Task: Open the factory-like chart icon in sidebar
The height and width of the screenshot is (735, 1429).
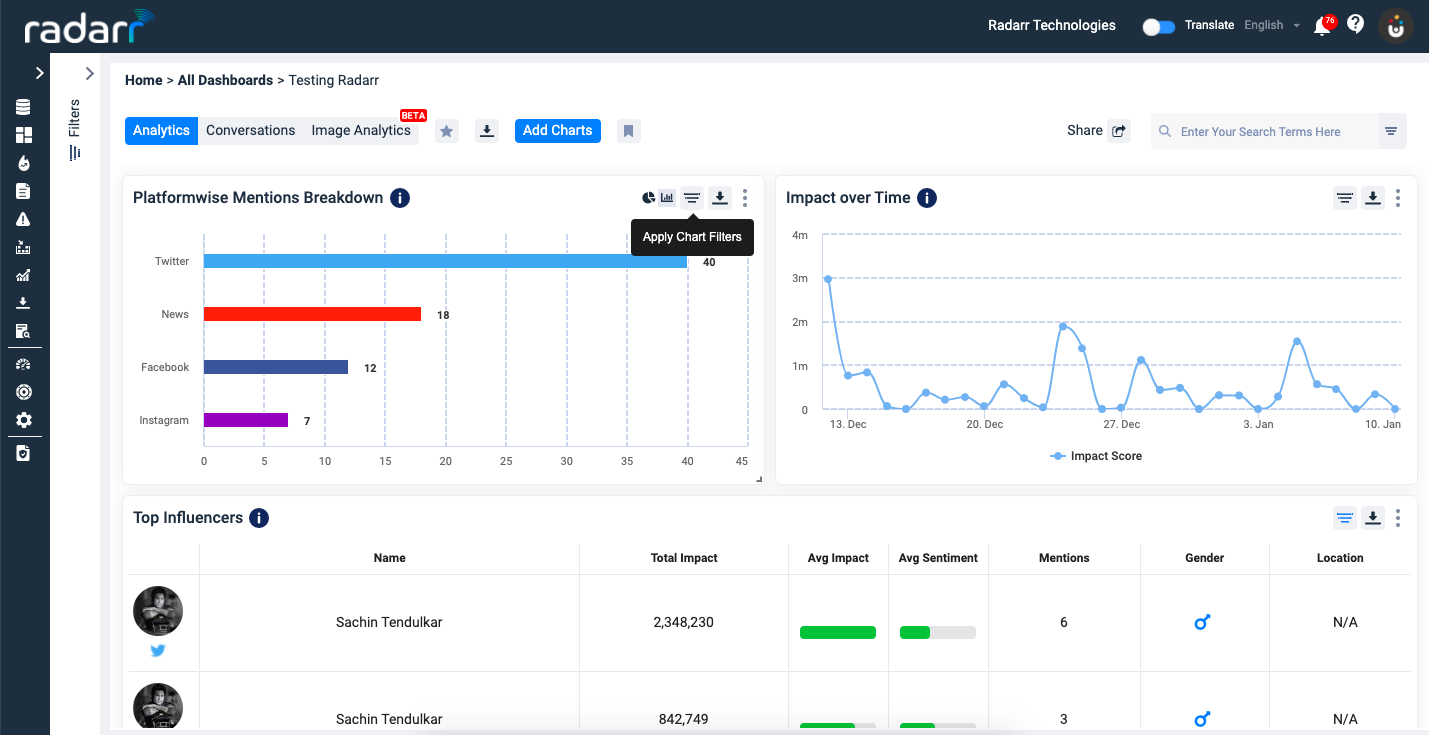Action: coord(23,247)
